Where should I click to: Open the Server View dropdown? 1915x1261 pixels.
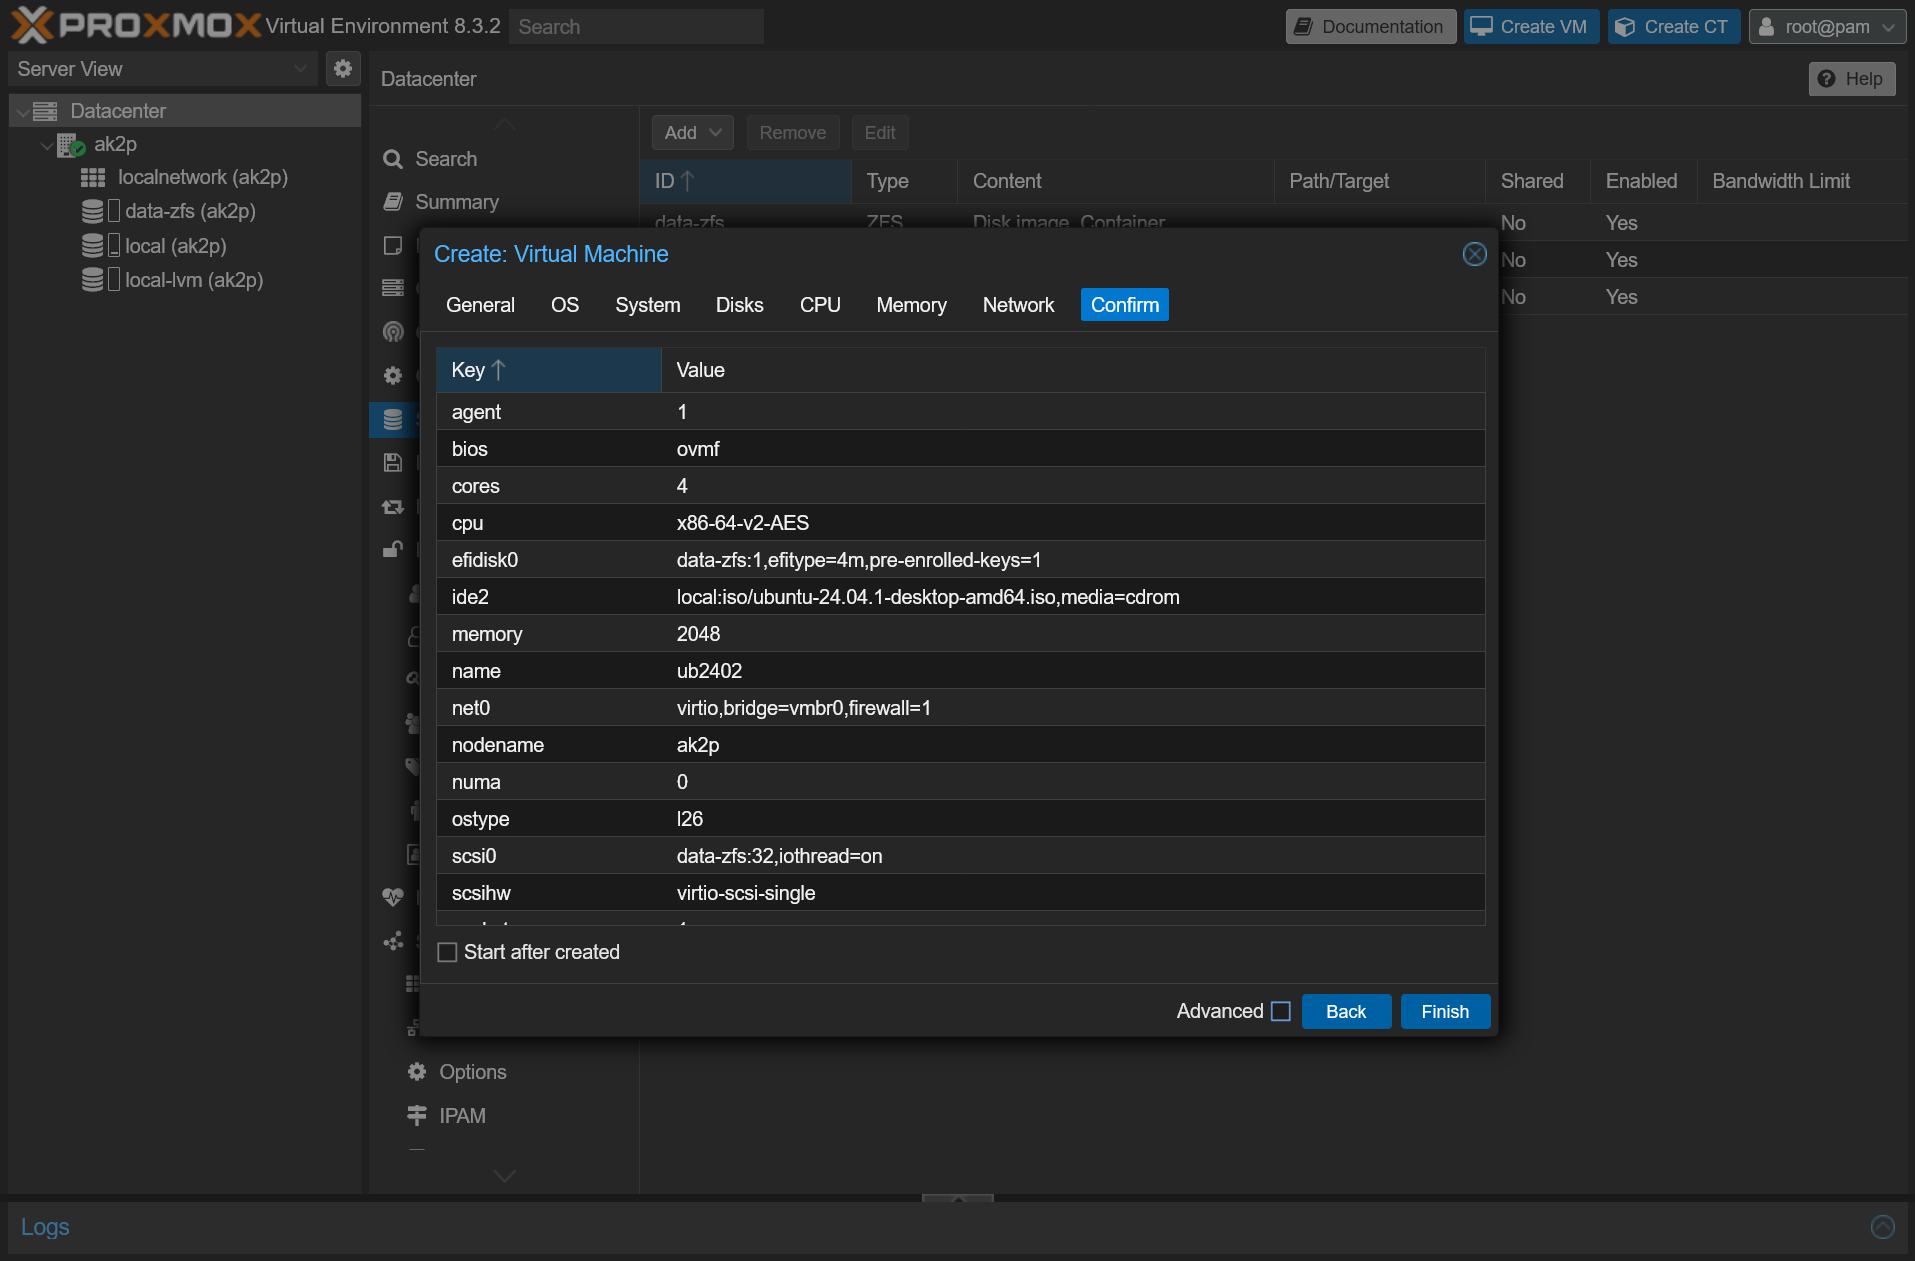[160, 68]
